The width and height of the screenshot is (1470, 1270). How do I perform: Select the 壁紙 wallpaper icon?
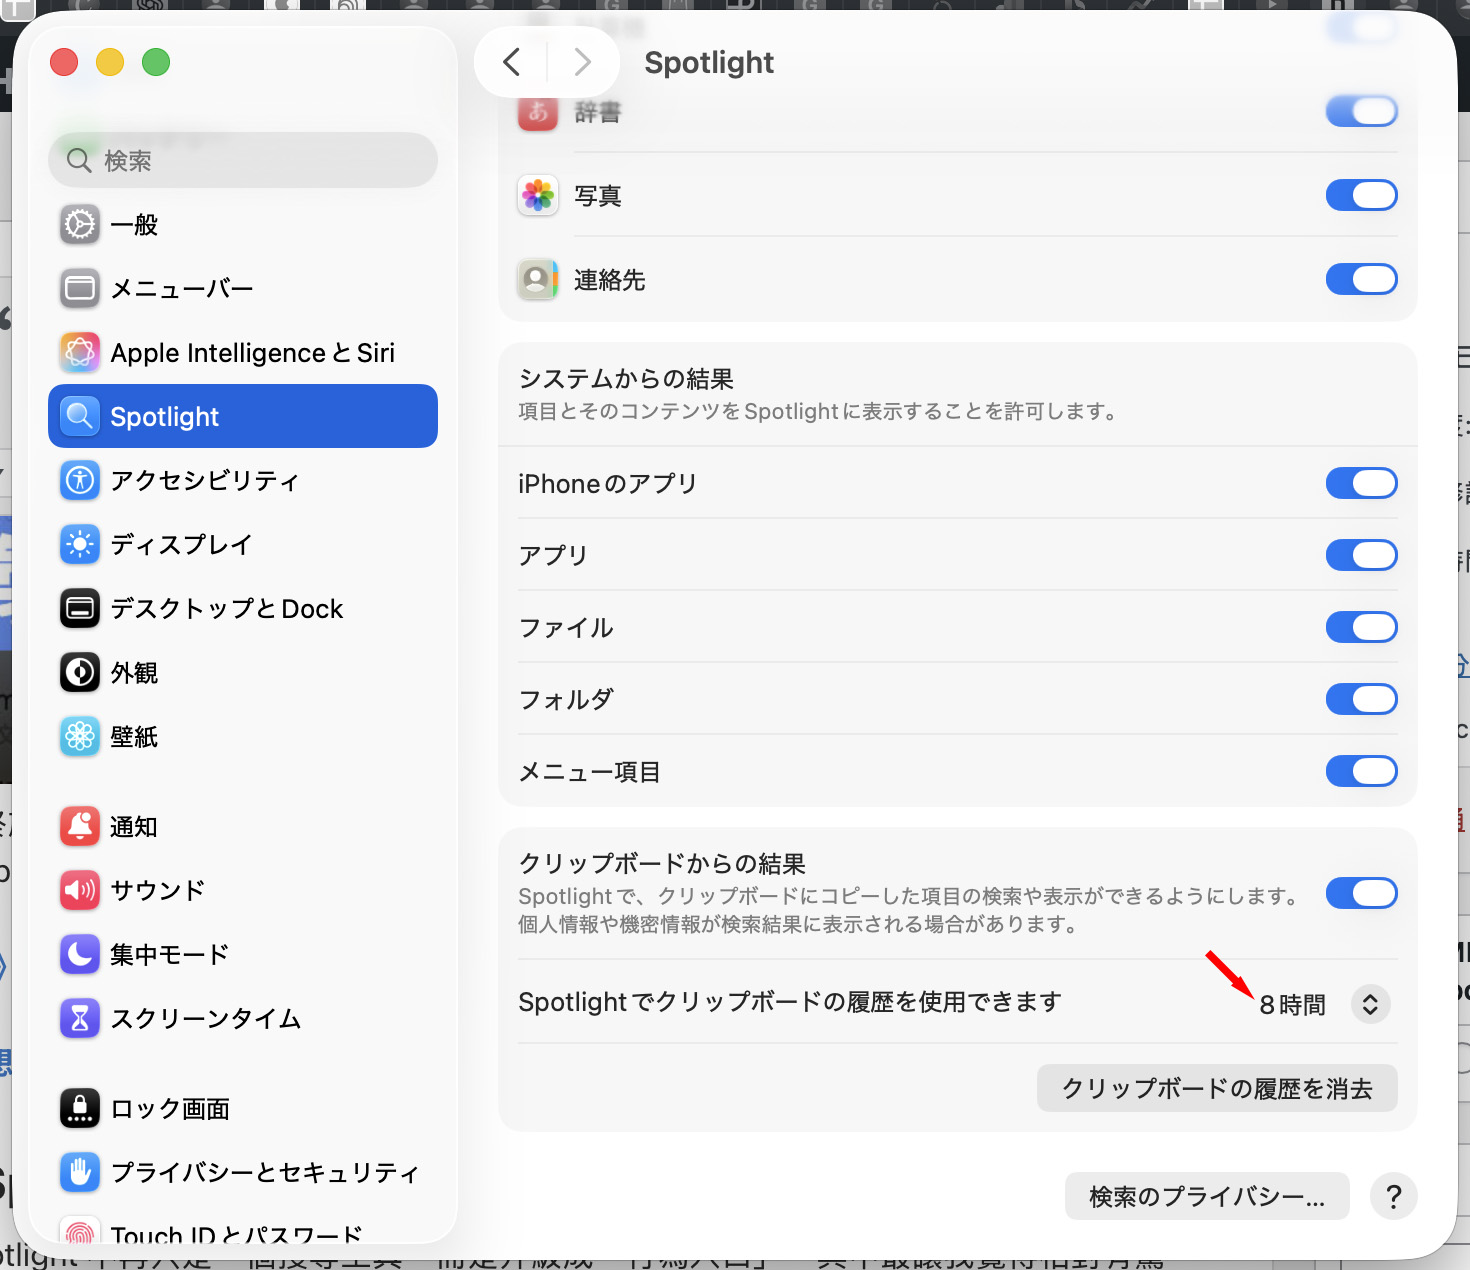click(80, 737)
